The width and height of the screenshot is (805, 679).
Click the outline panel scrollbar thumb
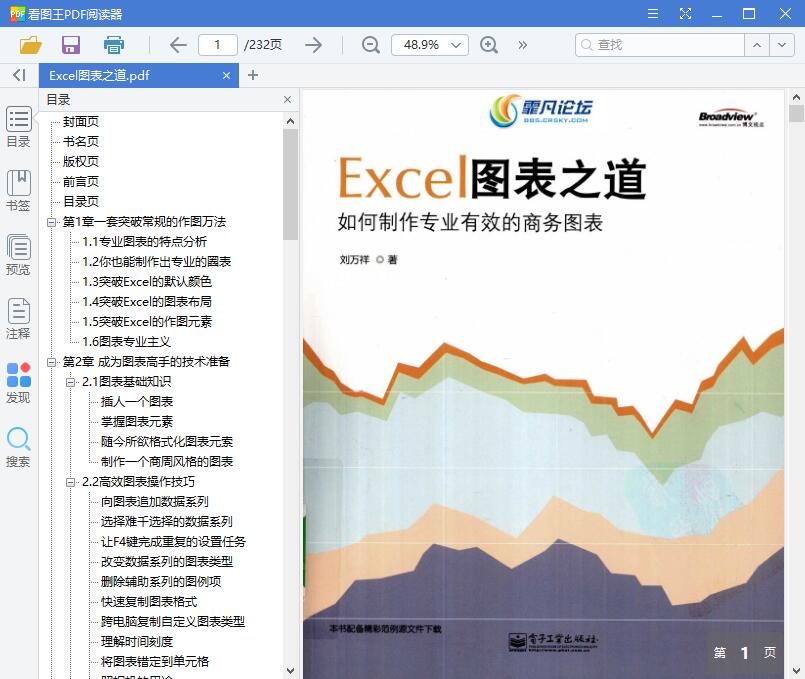pyautogui.click(x=291, y=184)
